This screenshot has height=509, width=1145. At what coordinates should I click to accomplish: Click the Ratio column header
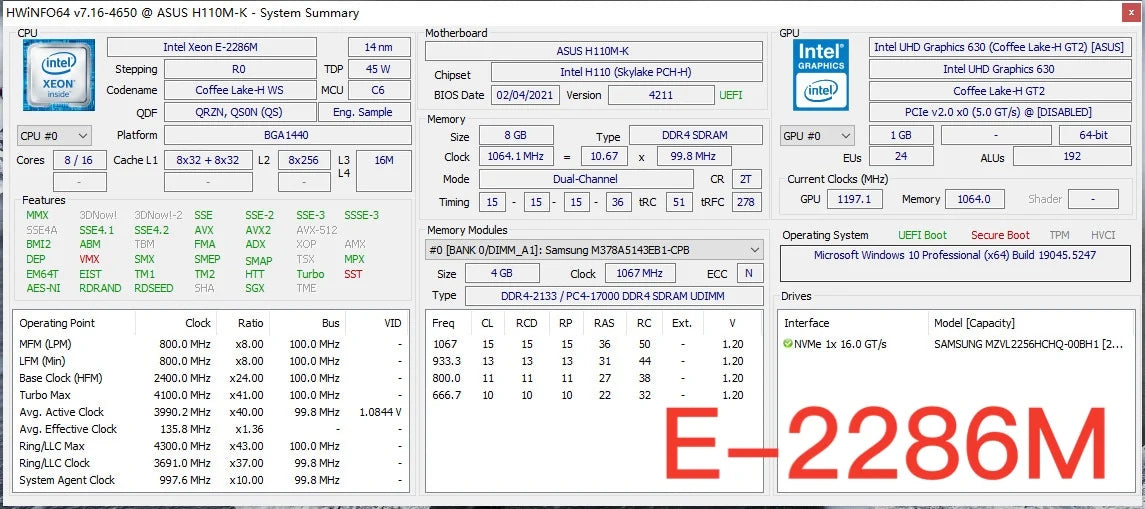click(250, 323)
